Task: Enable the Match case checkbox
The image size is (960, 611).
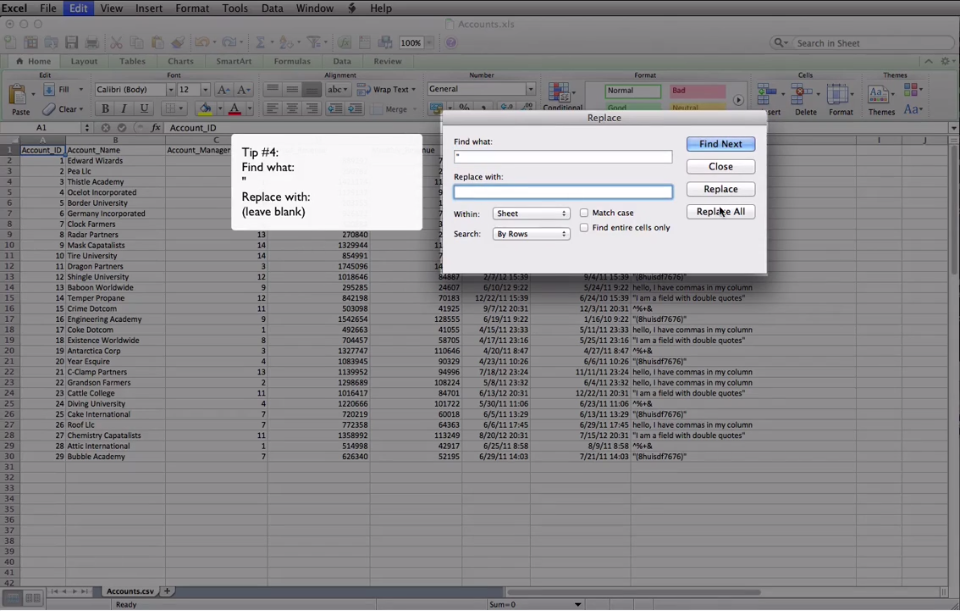Action: (x=584, y=212)
